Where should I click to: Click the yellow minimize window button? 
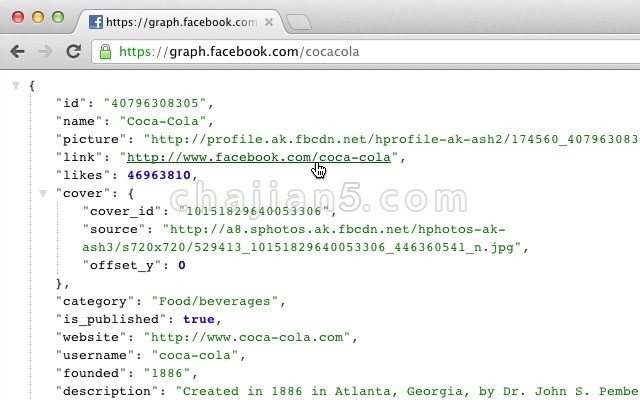38,17
